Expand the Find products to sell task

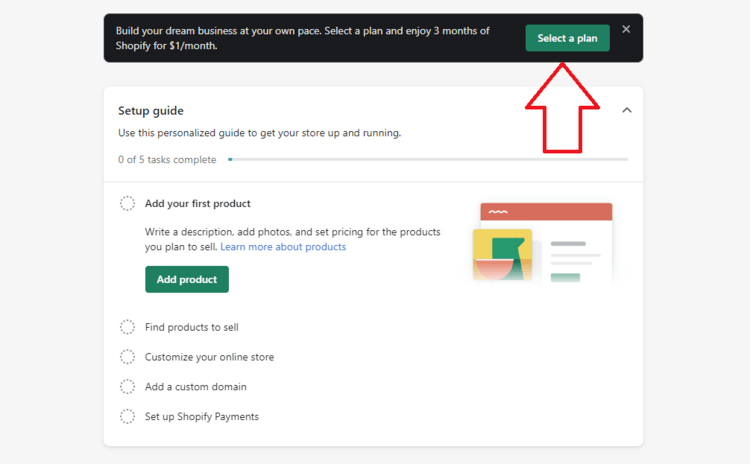[x=192, y=327]
